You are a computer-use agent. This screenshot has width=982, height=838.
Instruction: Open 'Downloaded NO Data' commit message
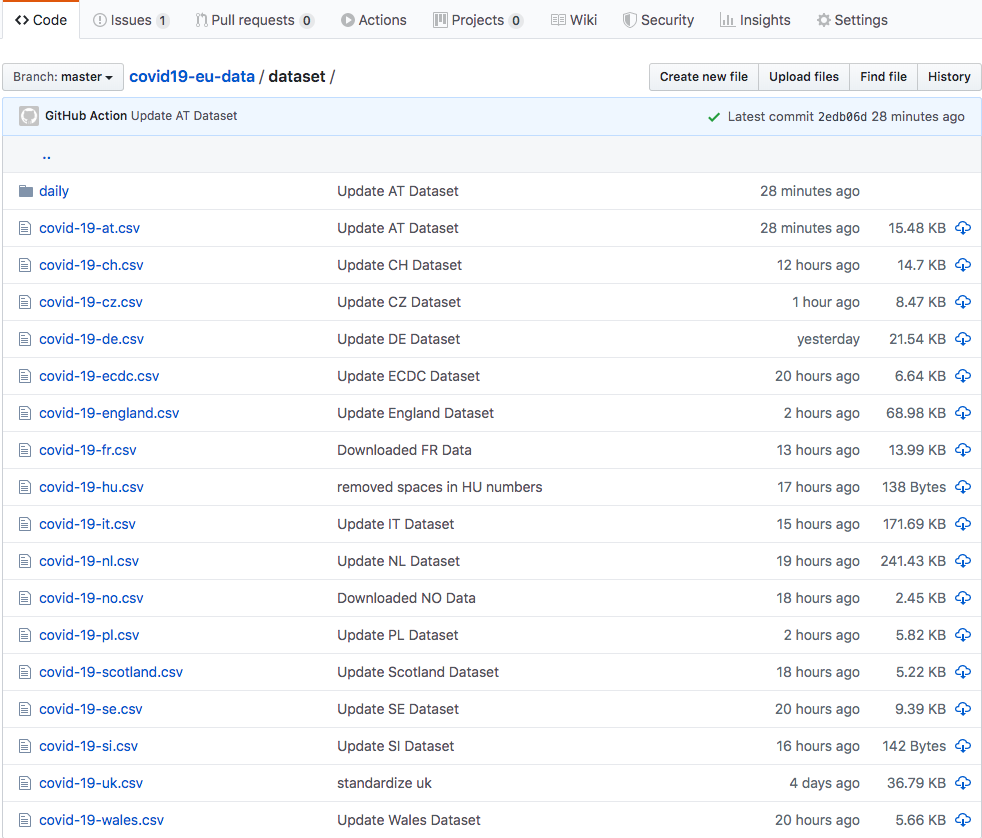pos(406,597)
